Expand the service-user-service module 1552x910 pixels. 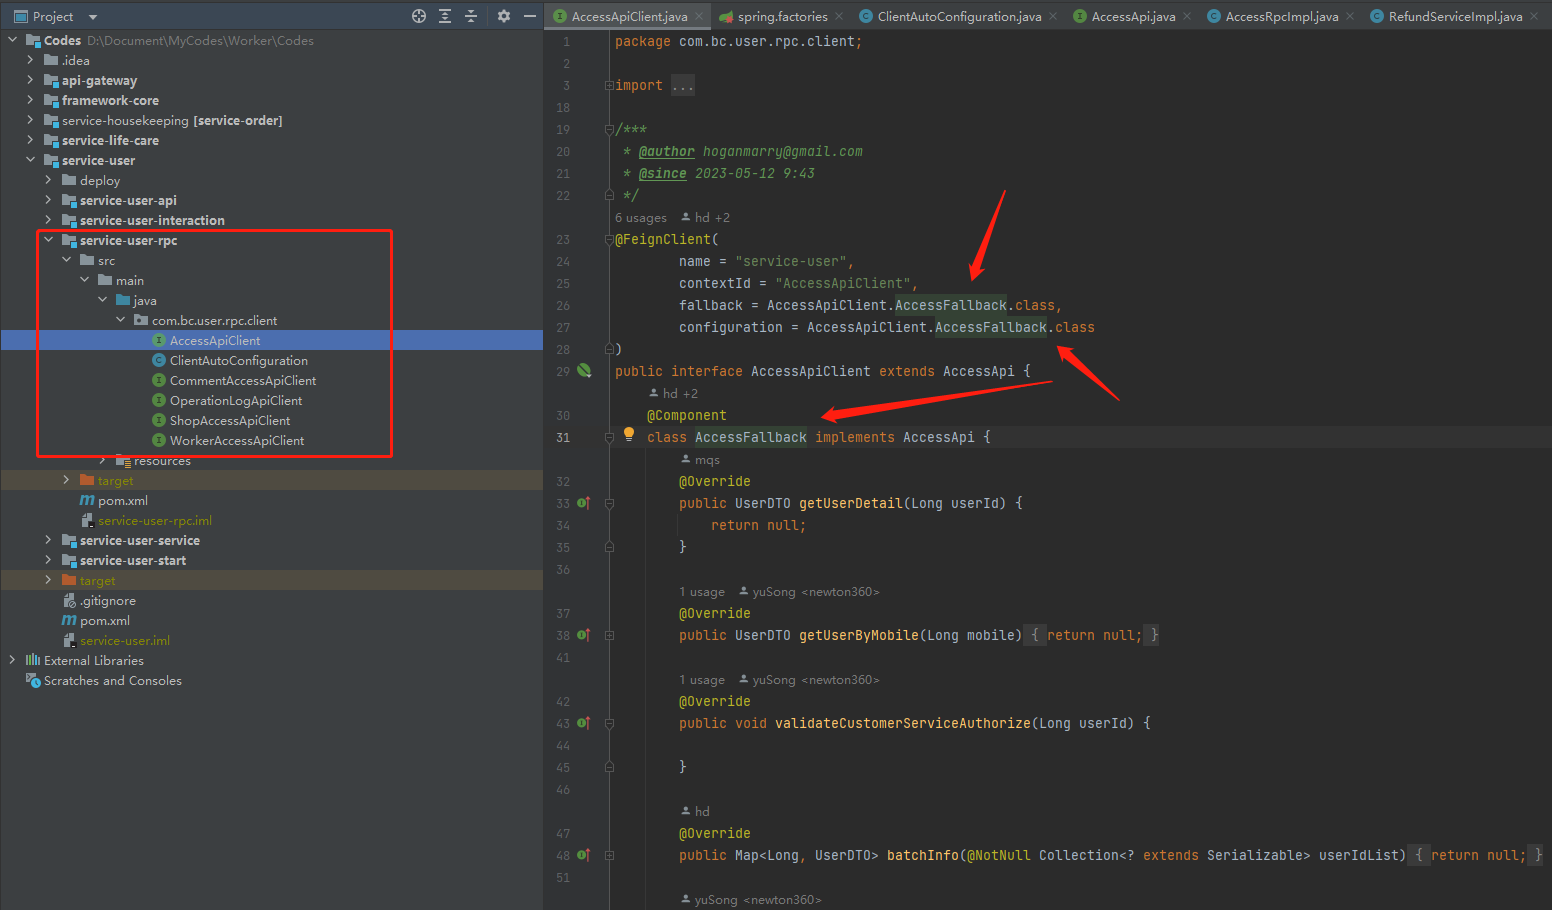tap(48, 540)
